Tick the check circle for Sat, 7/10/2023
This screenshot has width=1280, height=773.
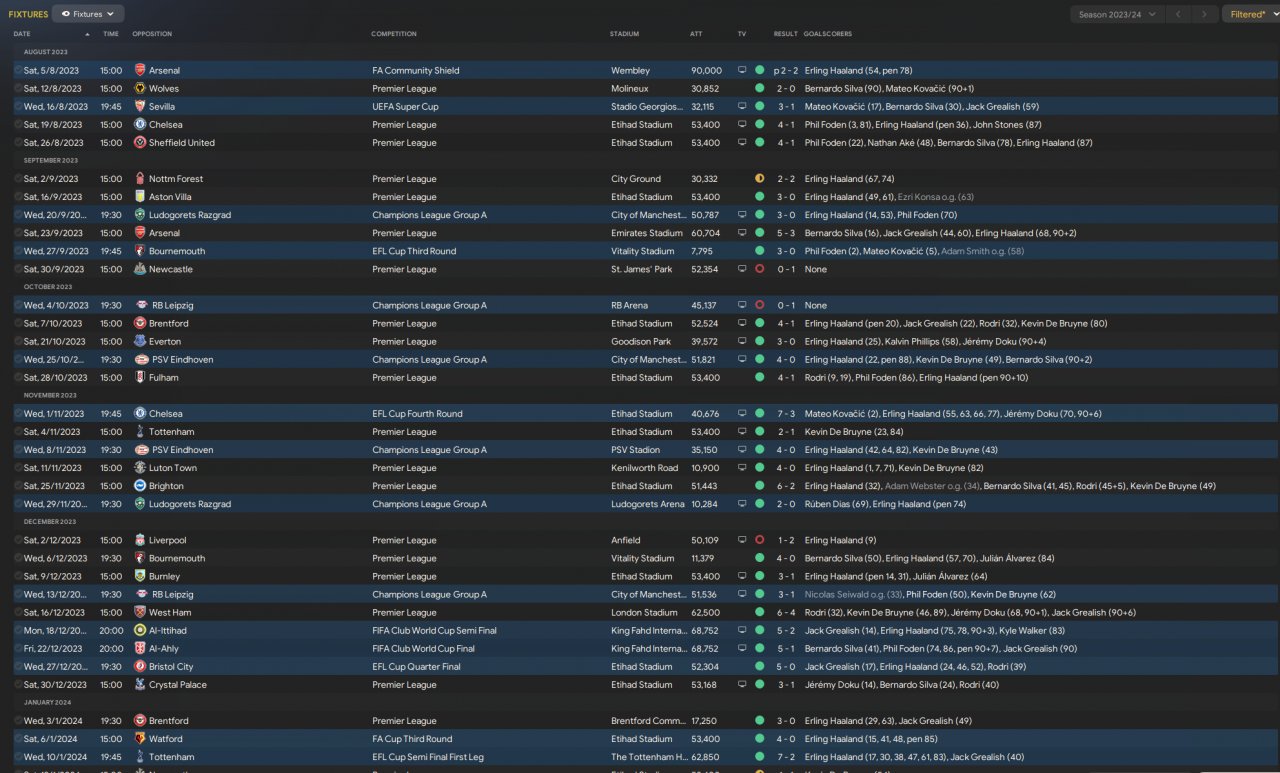[x=18, y=324]
